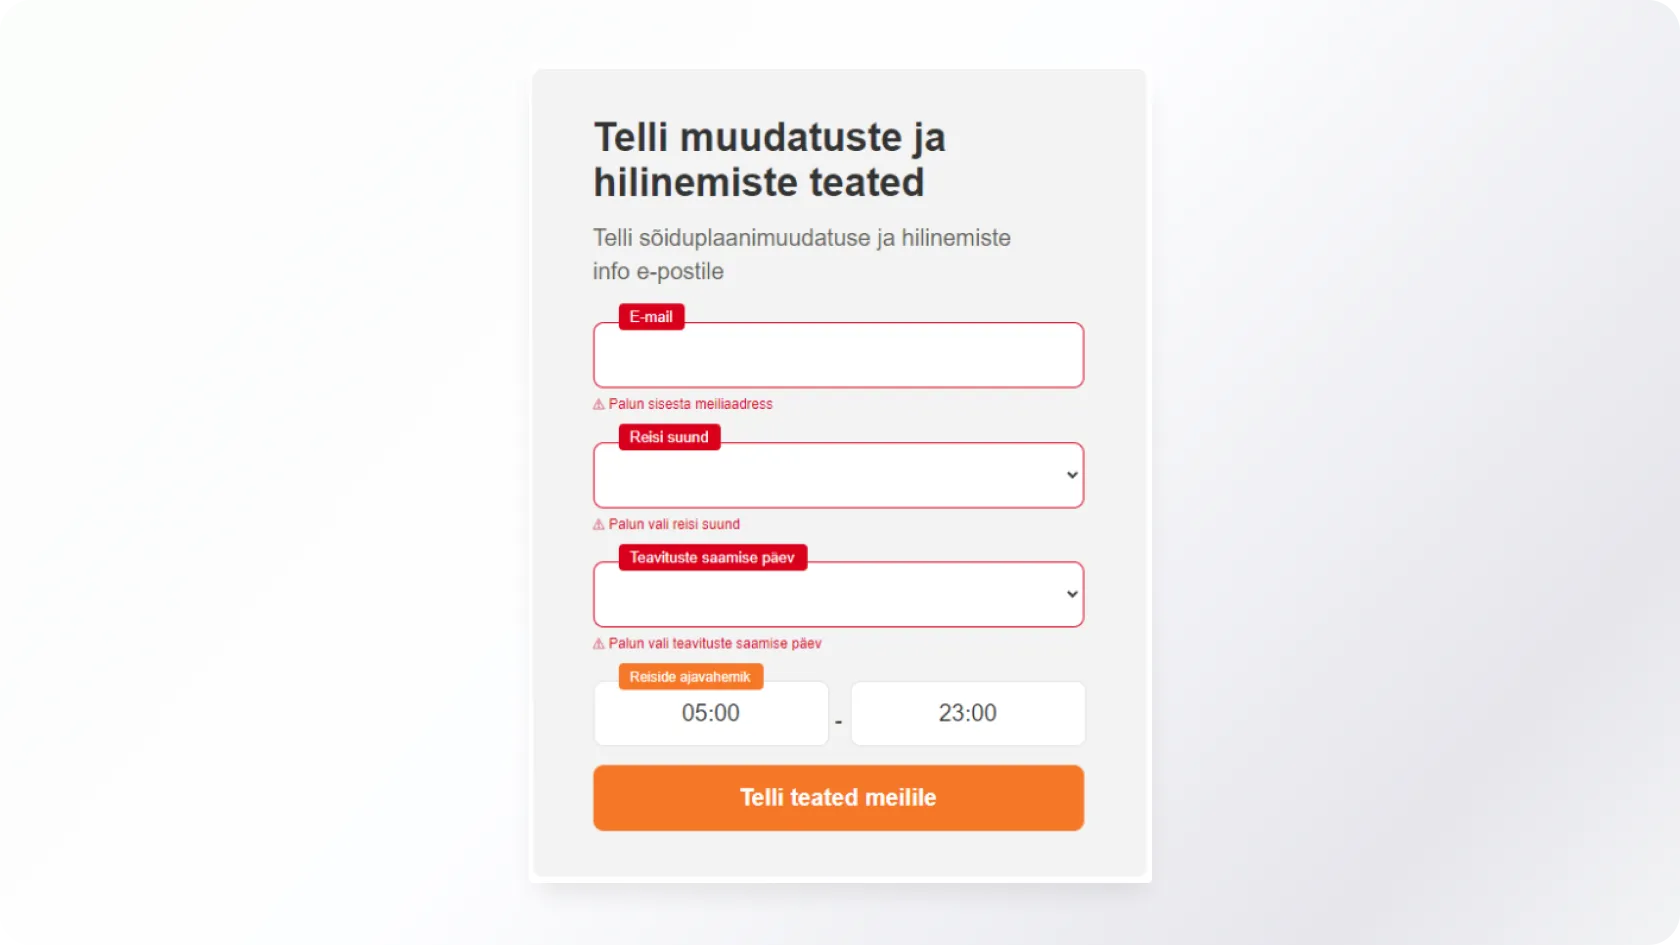Screen dimensions: 1680x945
Task: Click the subtitle about 'sõiduplaanimuudatuse' info
Action: (x=801, y=254)
